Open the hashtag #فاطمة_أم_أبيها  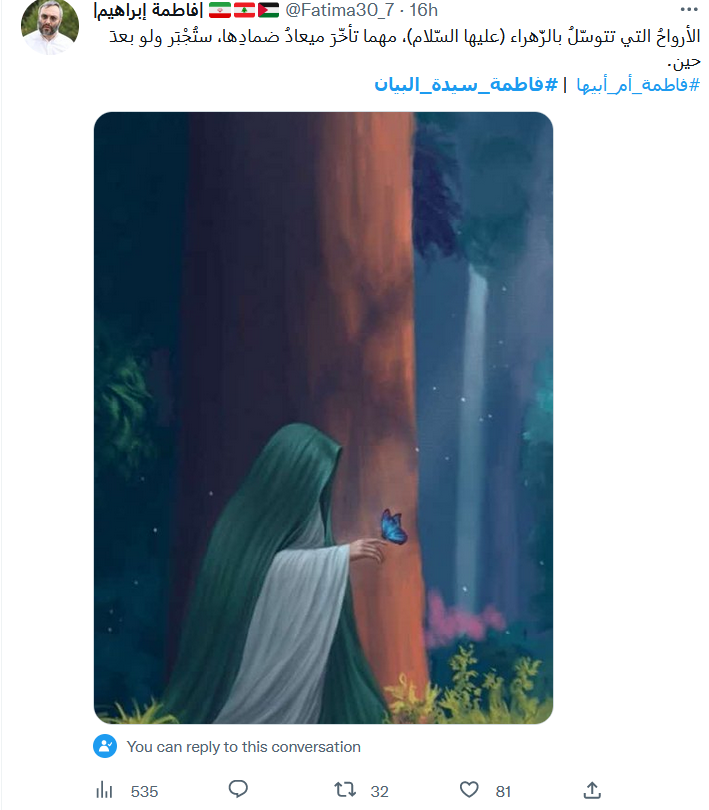click(x=638, y=85)
